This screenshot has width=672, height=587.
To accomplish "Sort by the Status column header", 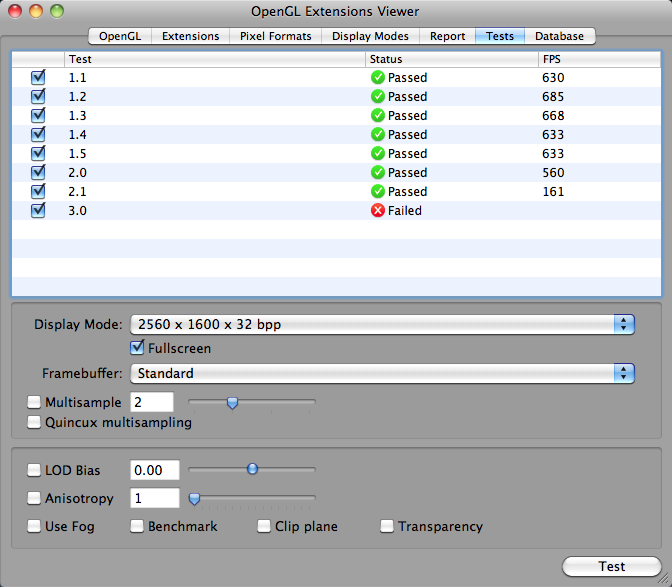I will (452, 59).
